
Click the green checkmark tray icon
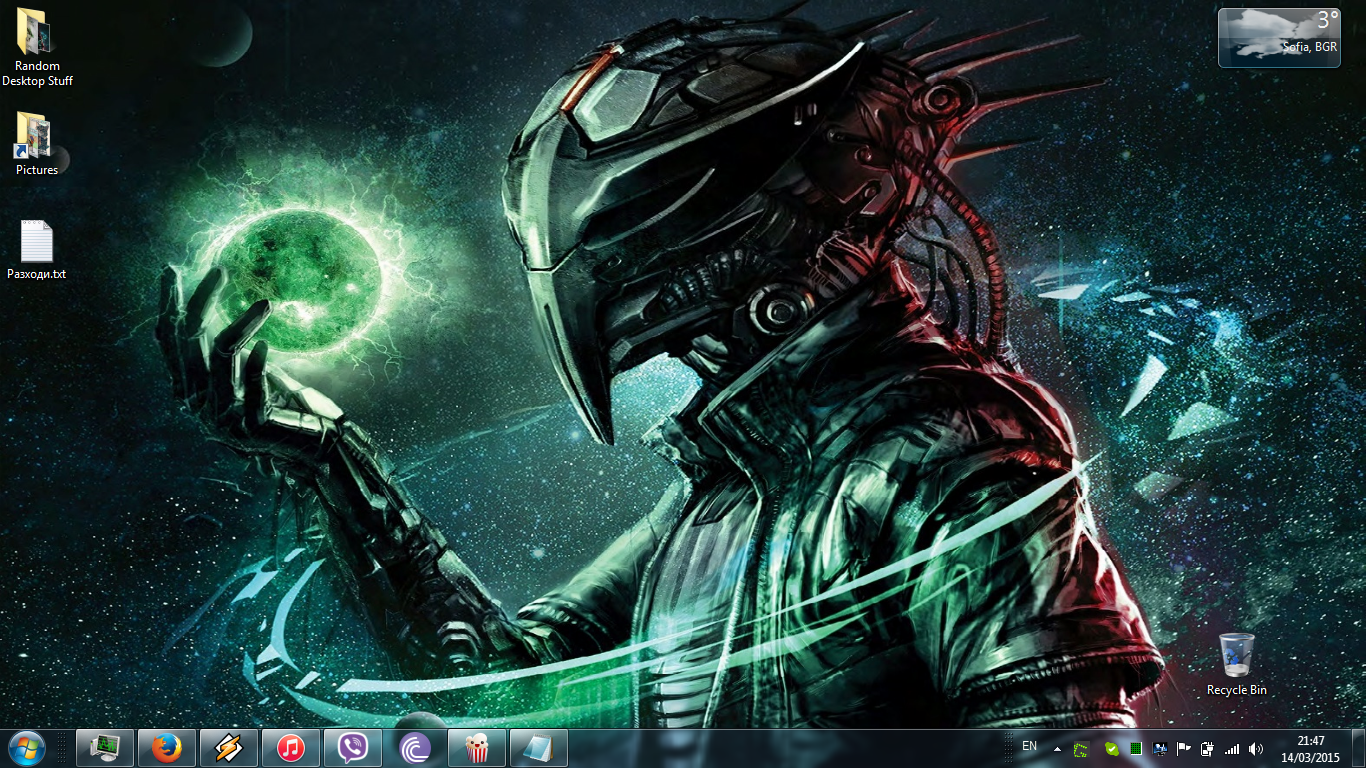tap(1111, 748)
